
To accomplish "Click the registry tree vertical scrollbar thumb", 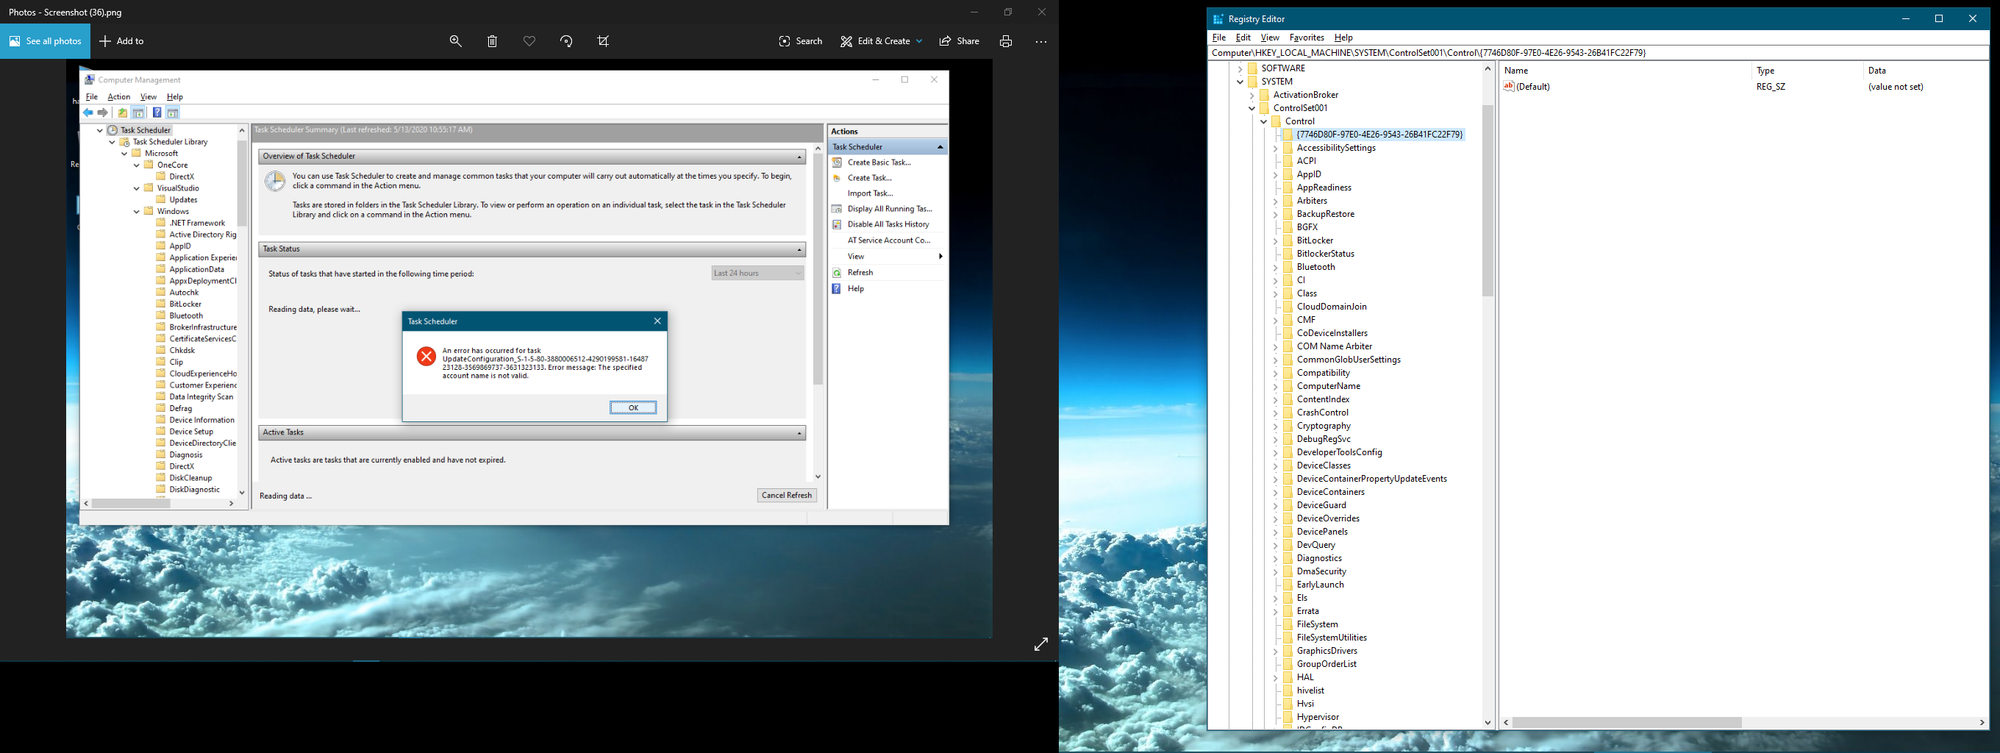I will (1487, 200).
